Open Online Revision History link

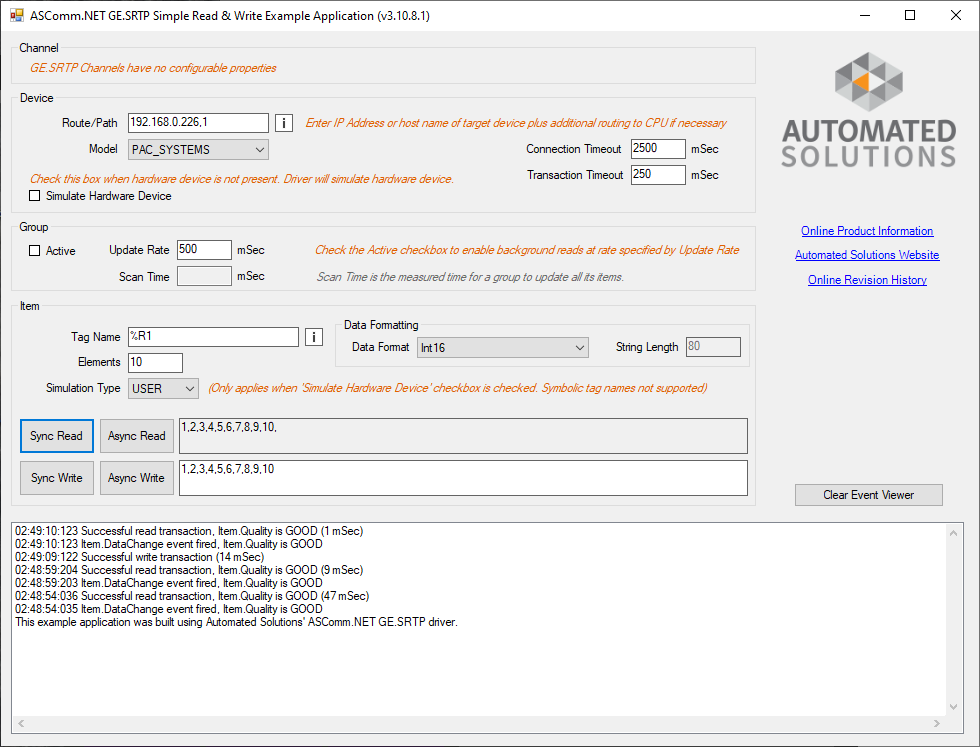click(867, 280)
